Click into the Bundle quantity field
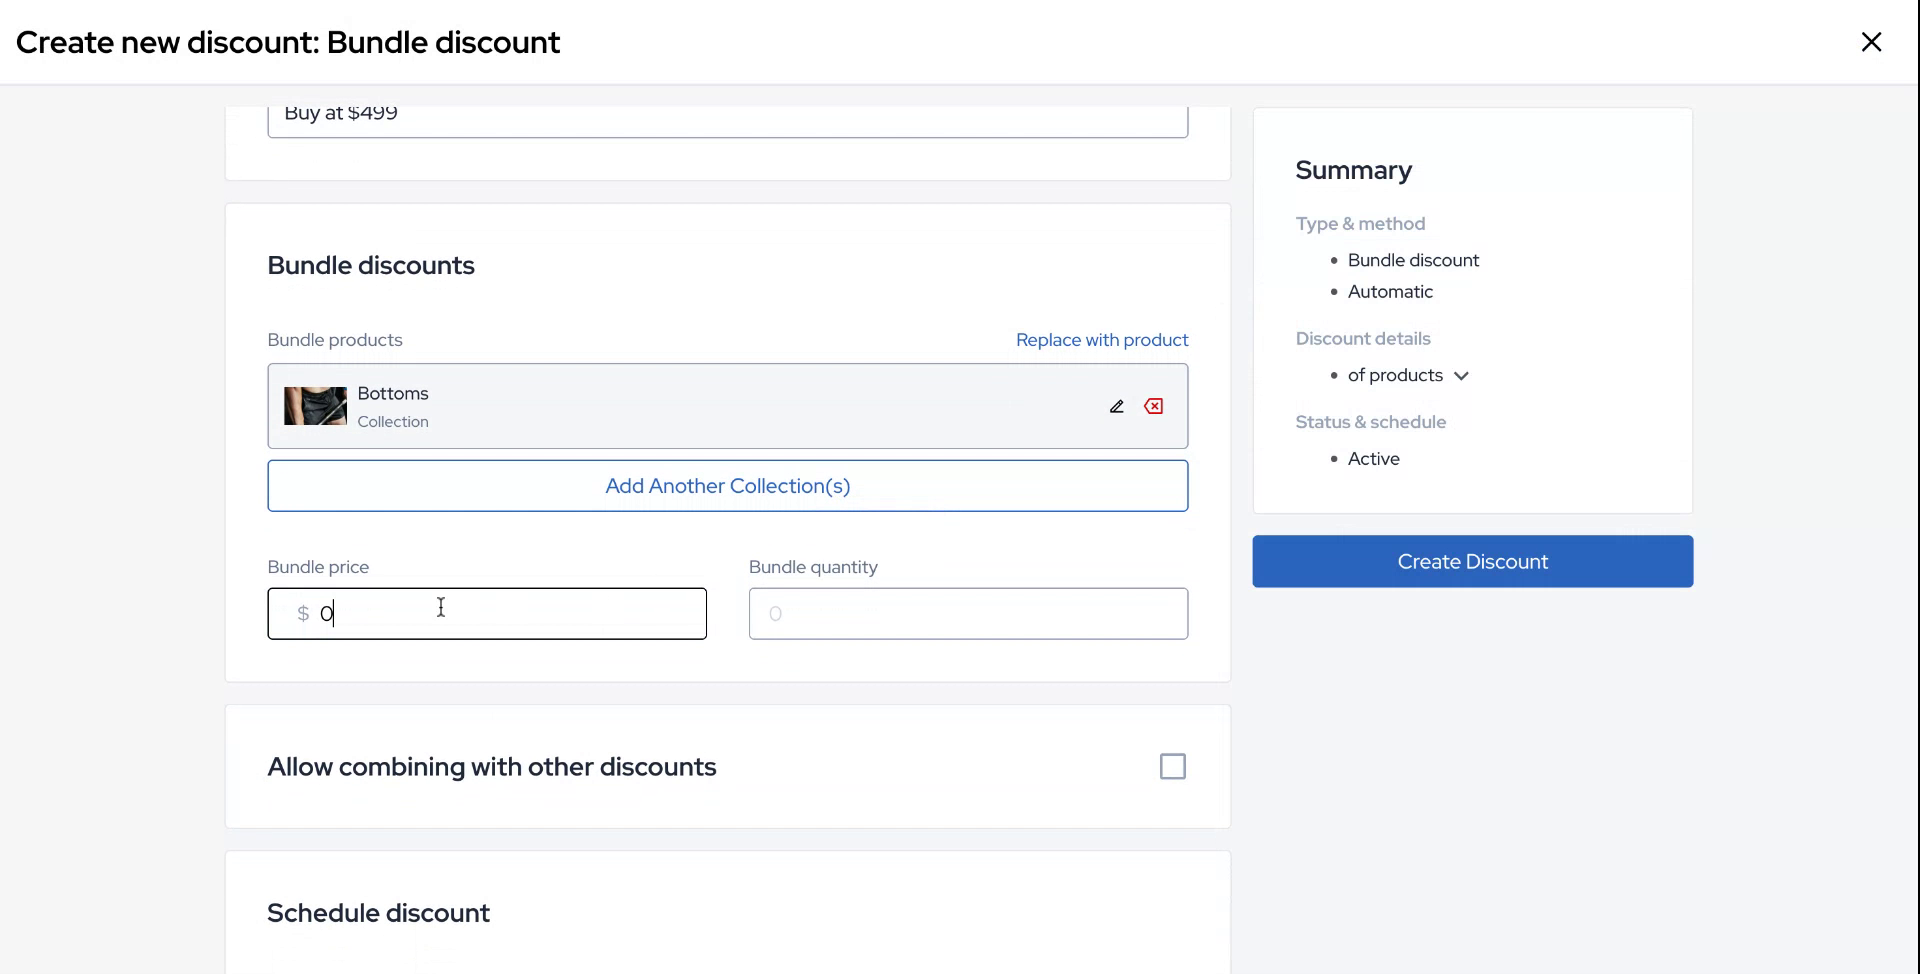This screenshot has width=1920, height=974. 968,614
